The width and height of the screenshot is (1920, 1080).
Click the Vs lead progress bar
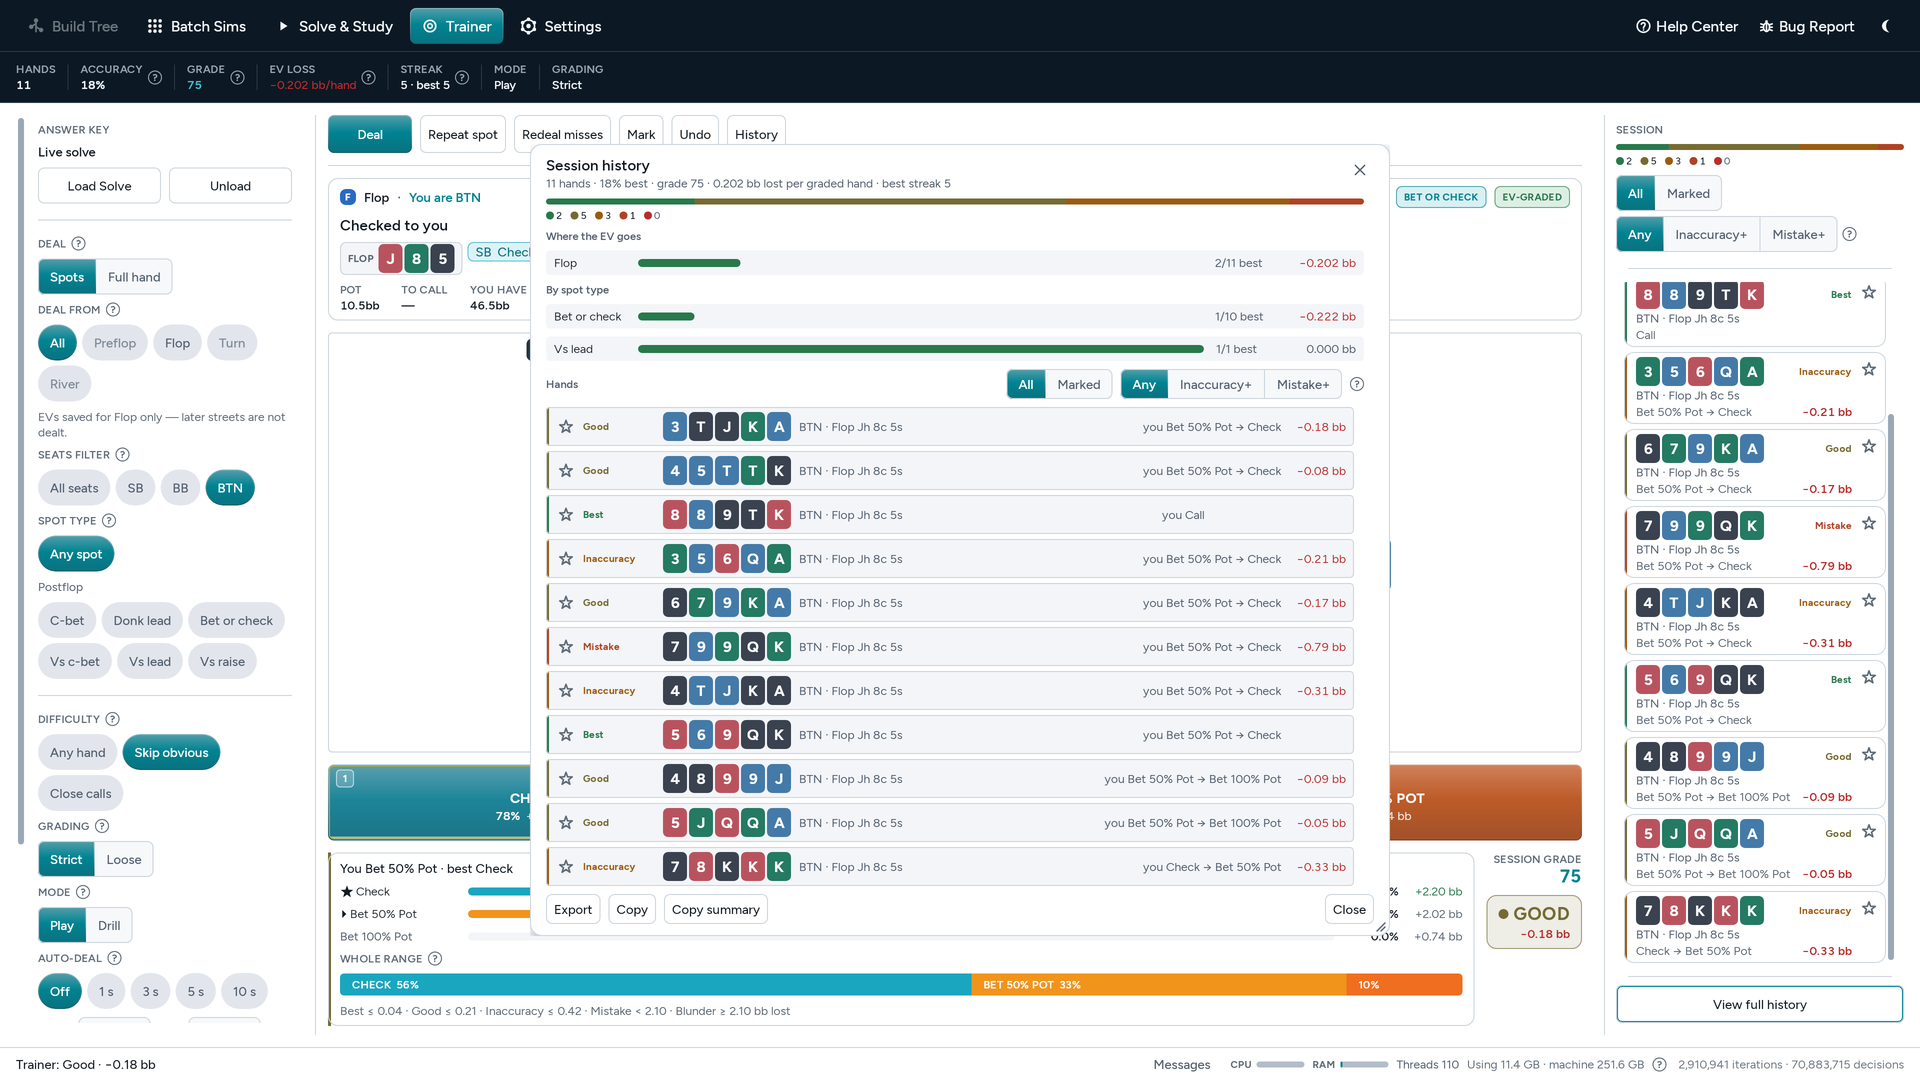[920, 349]
